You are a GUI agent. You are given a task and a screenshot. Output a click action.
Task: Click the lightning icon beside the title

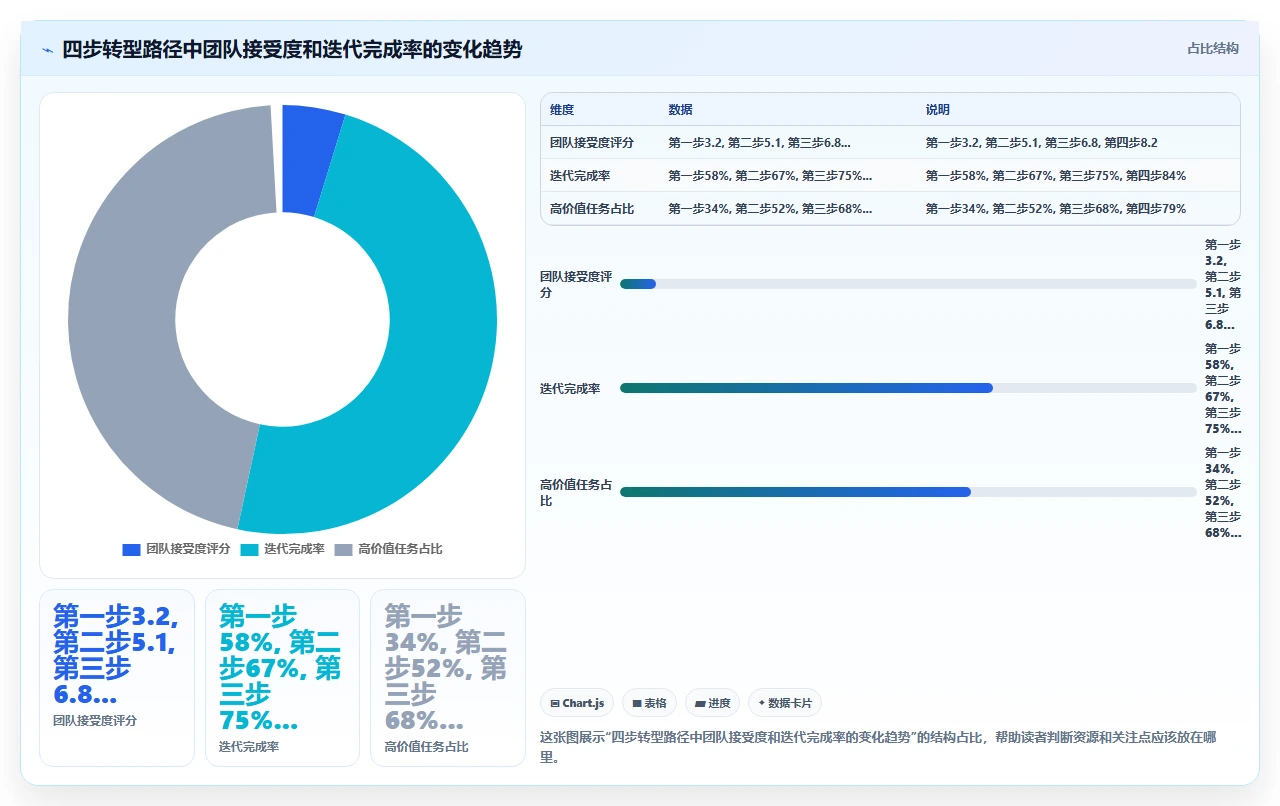47,50
